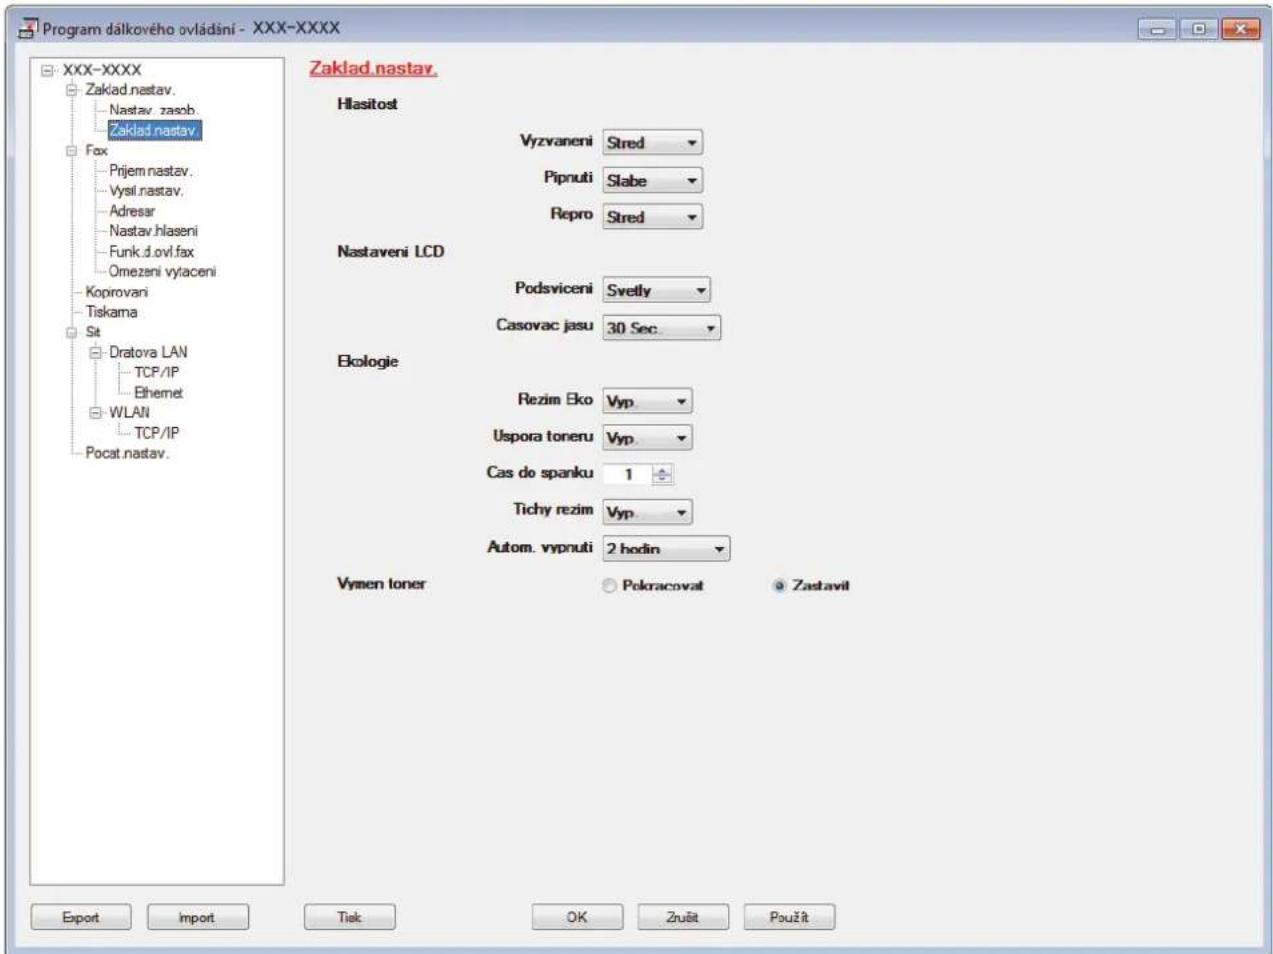1273x954 pixels.
Task: Collapse the Dratova LAN node
Action: point(96,352)
